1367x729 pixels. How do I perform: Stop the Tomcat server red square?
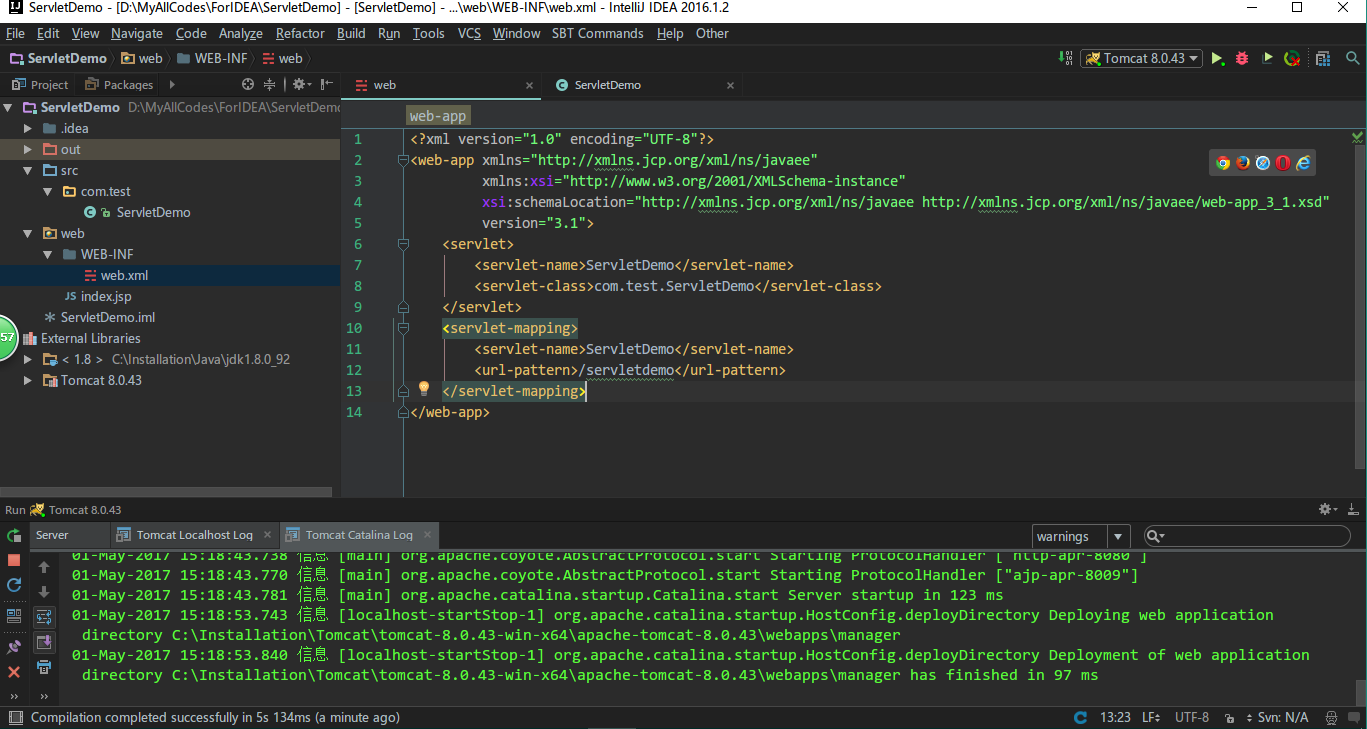click(14, 560)
